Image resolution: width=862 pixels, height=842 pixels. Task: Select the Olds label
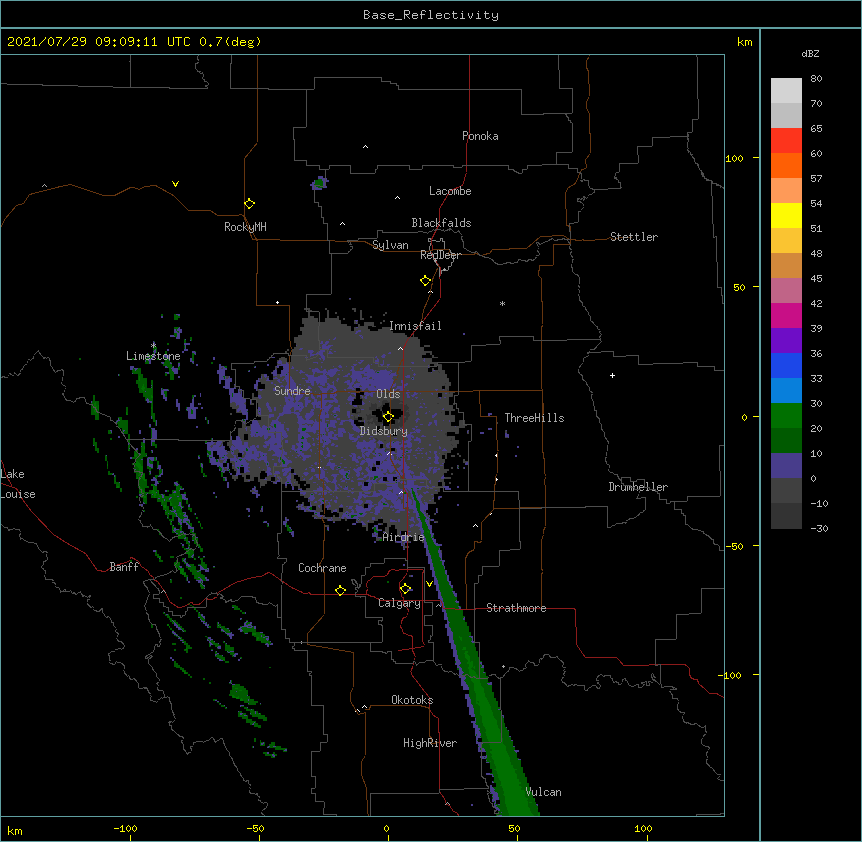pos(388,394)
